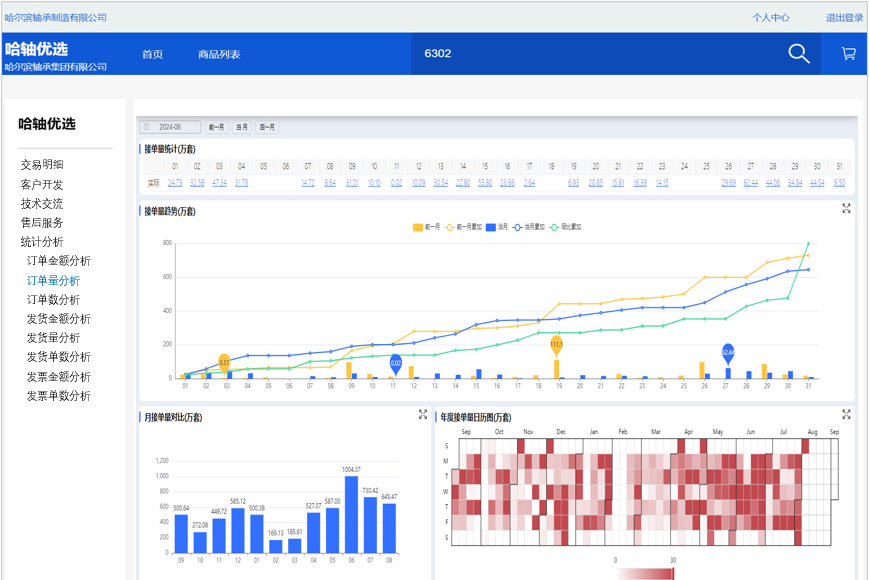Open 售后服务 in the sidebar
This screenshot has height=580, width=870.
point(42,223)
